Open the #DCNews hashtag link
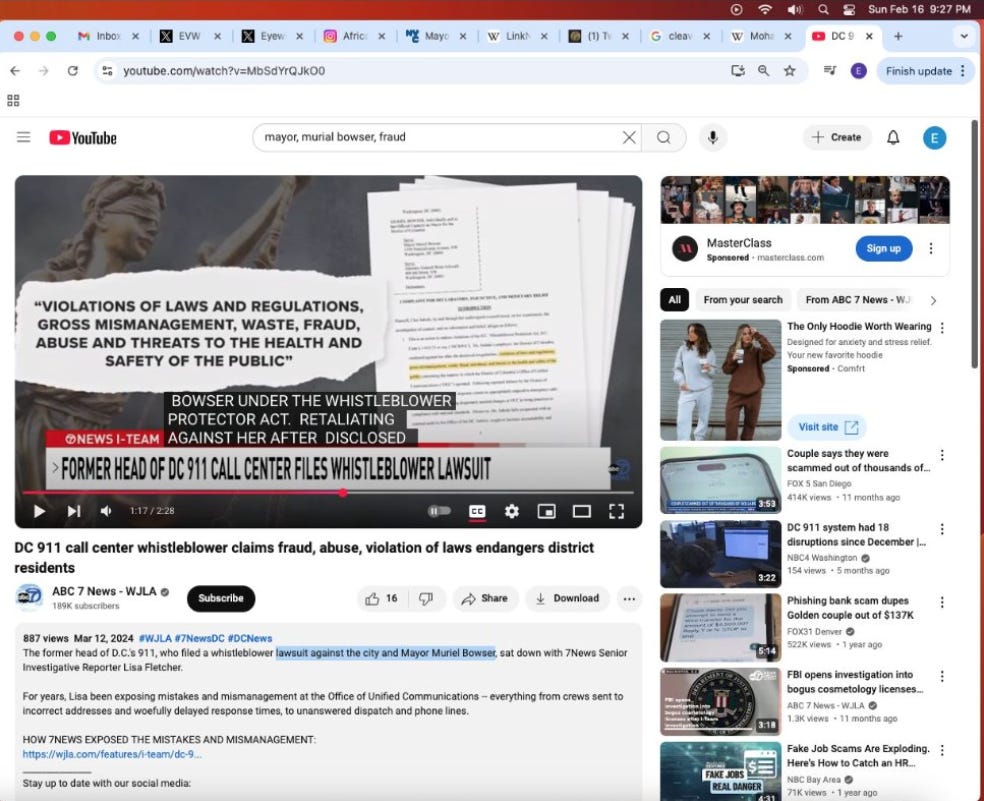Image resolution: width=984 pixels, height=801 pixels. pyautogui.click(x=250, y=638)
